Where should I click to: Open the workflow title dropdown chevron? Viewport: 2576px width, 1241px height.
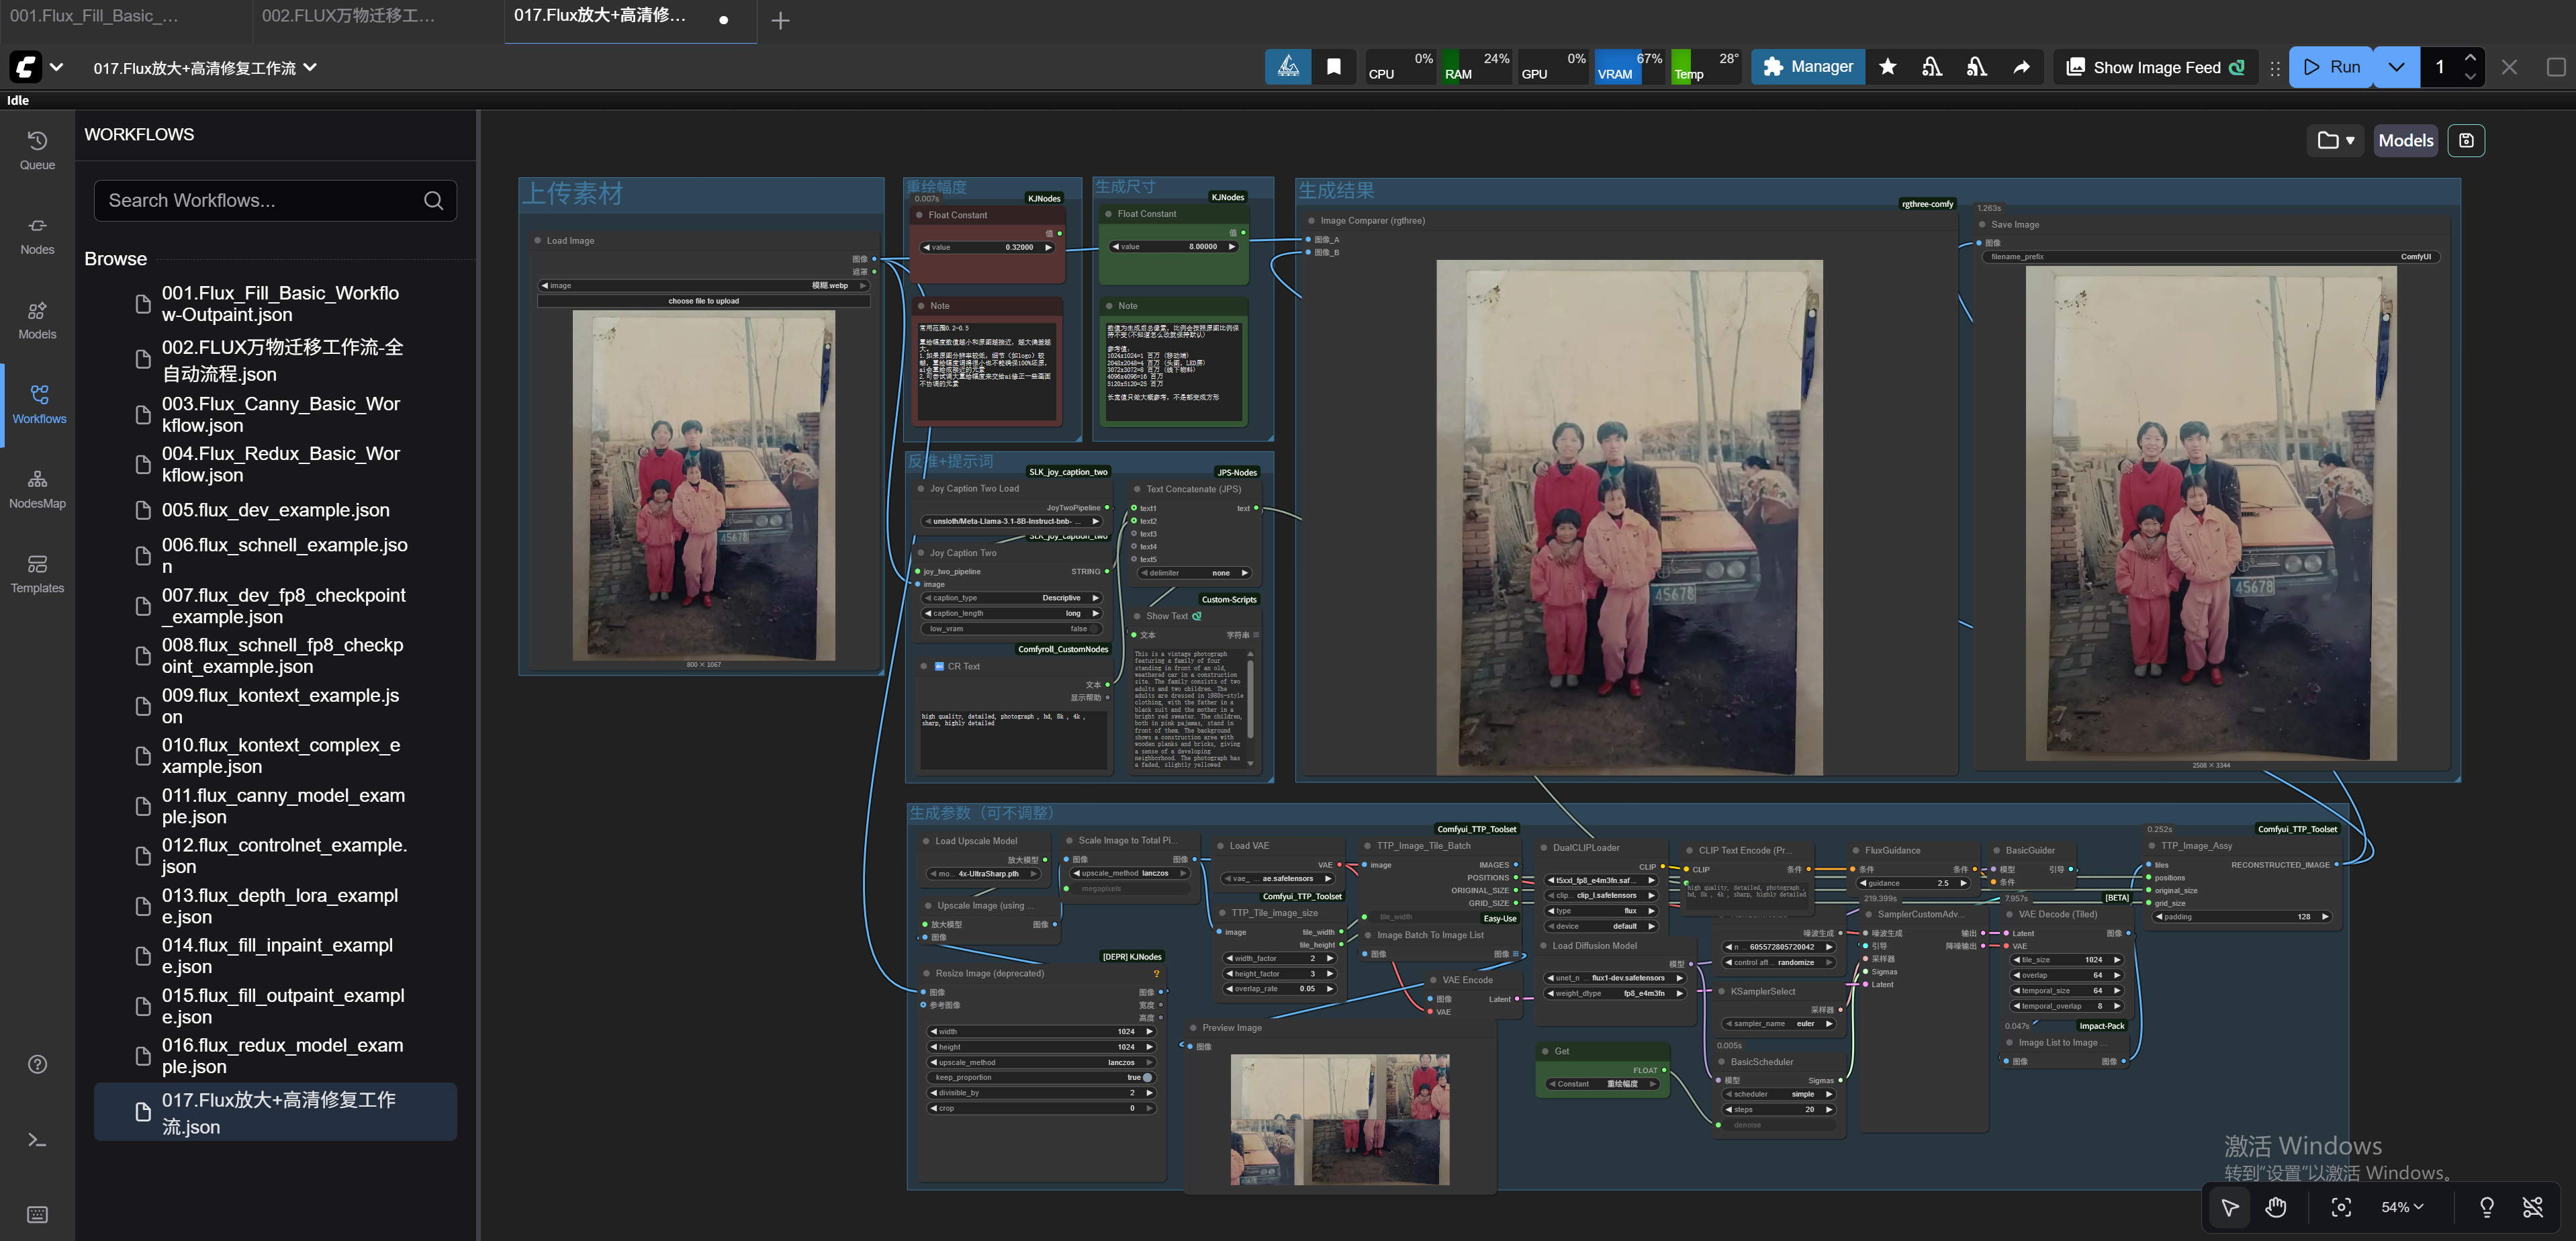pos(310,67)
